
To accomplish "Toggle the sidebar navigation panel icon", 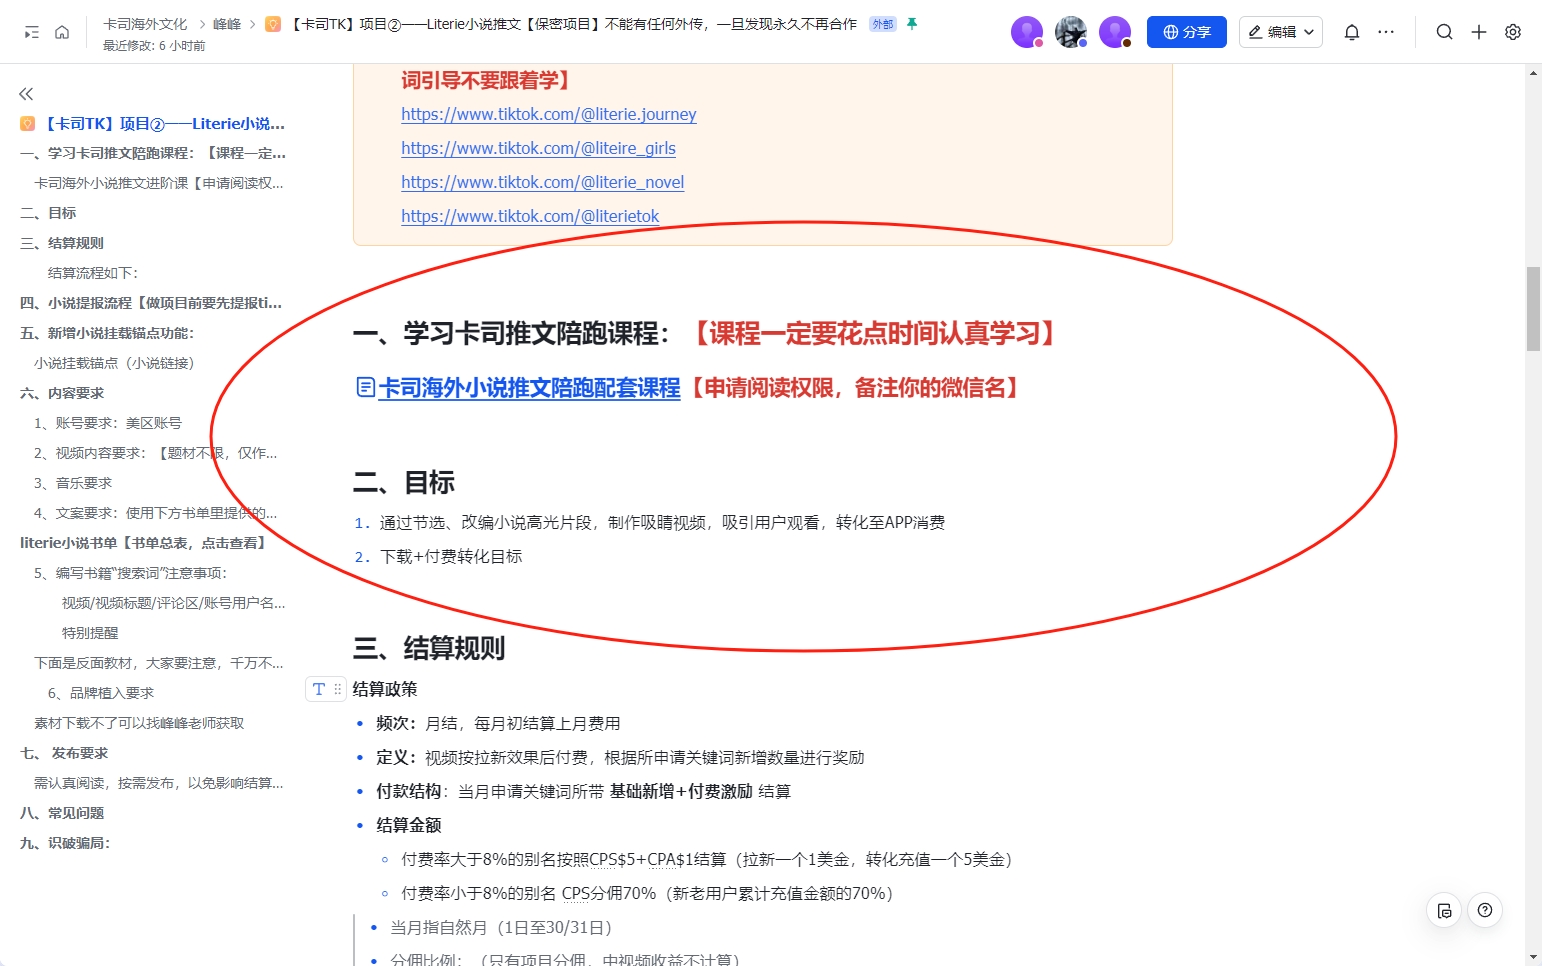I will [31, 32].
